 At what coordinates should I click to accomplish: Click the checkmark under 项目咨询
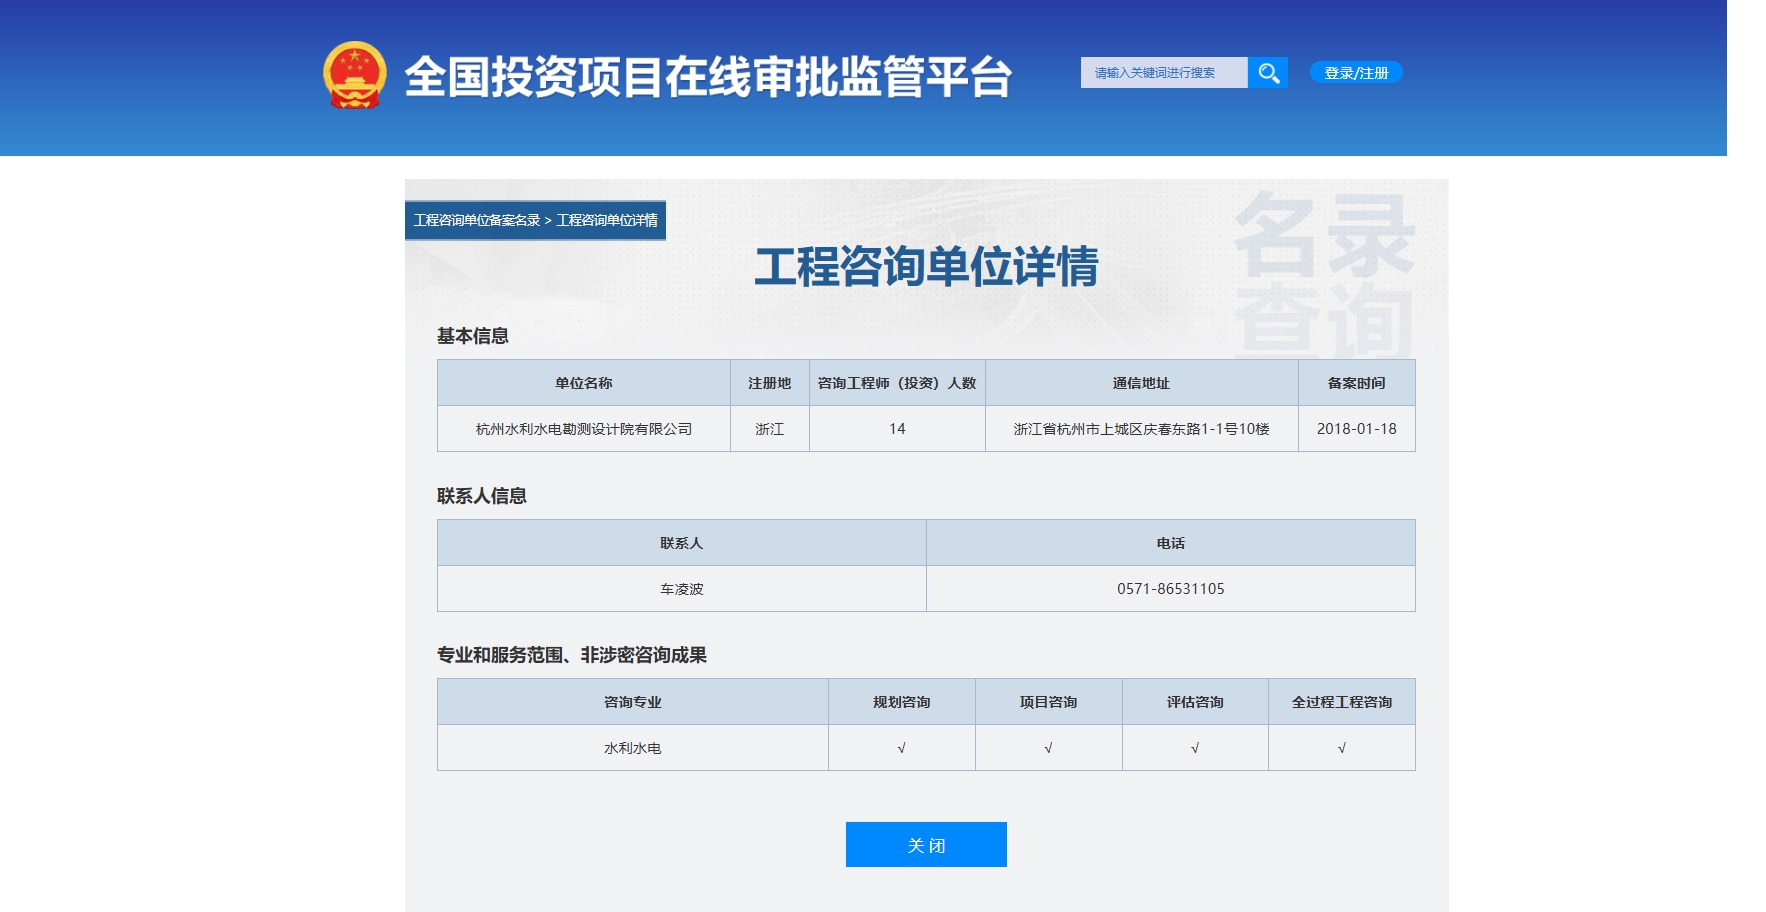1048,748
